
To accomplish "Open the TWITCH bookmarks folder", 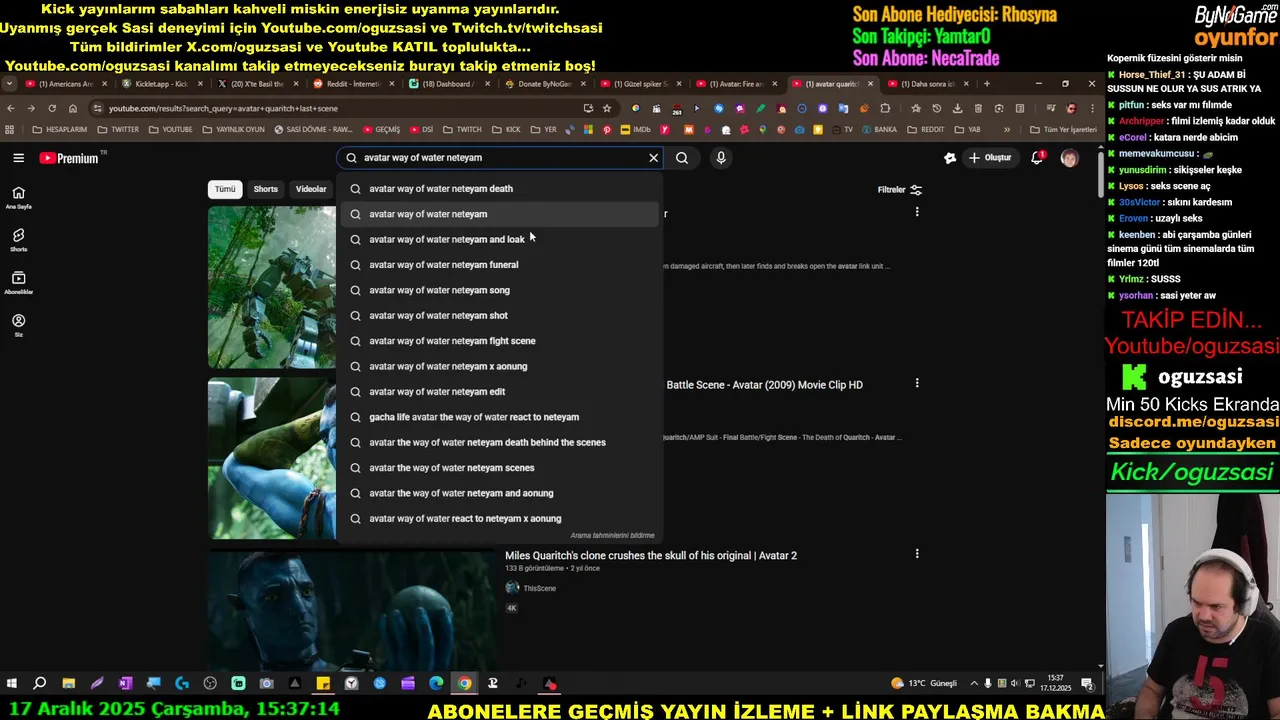I will pyautogui.click(x=462, y=129).
